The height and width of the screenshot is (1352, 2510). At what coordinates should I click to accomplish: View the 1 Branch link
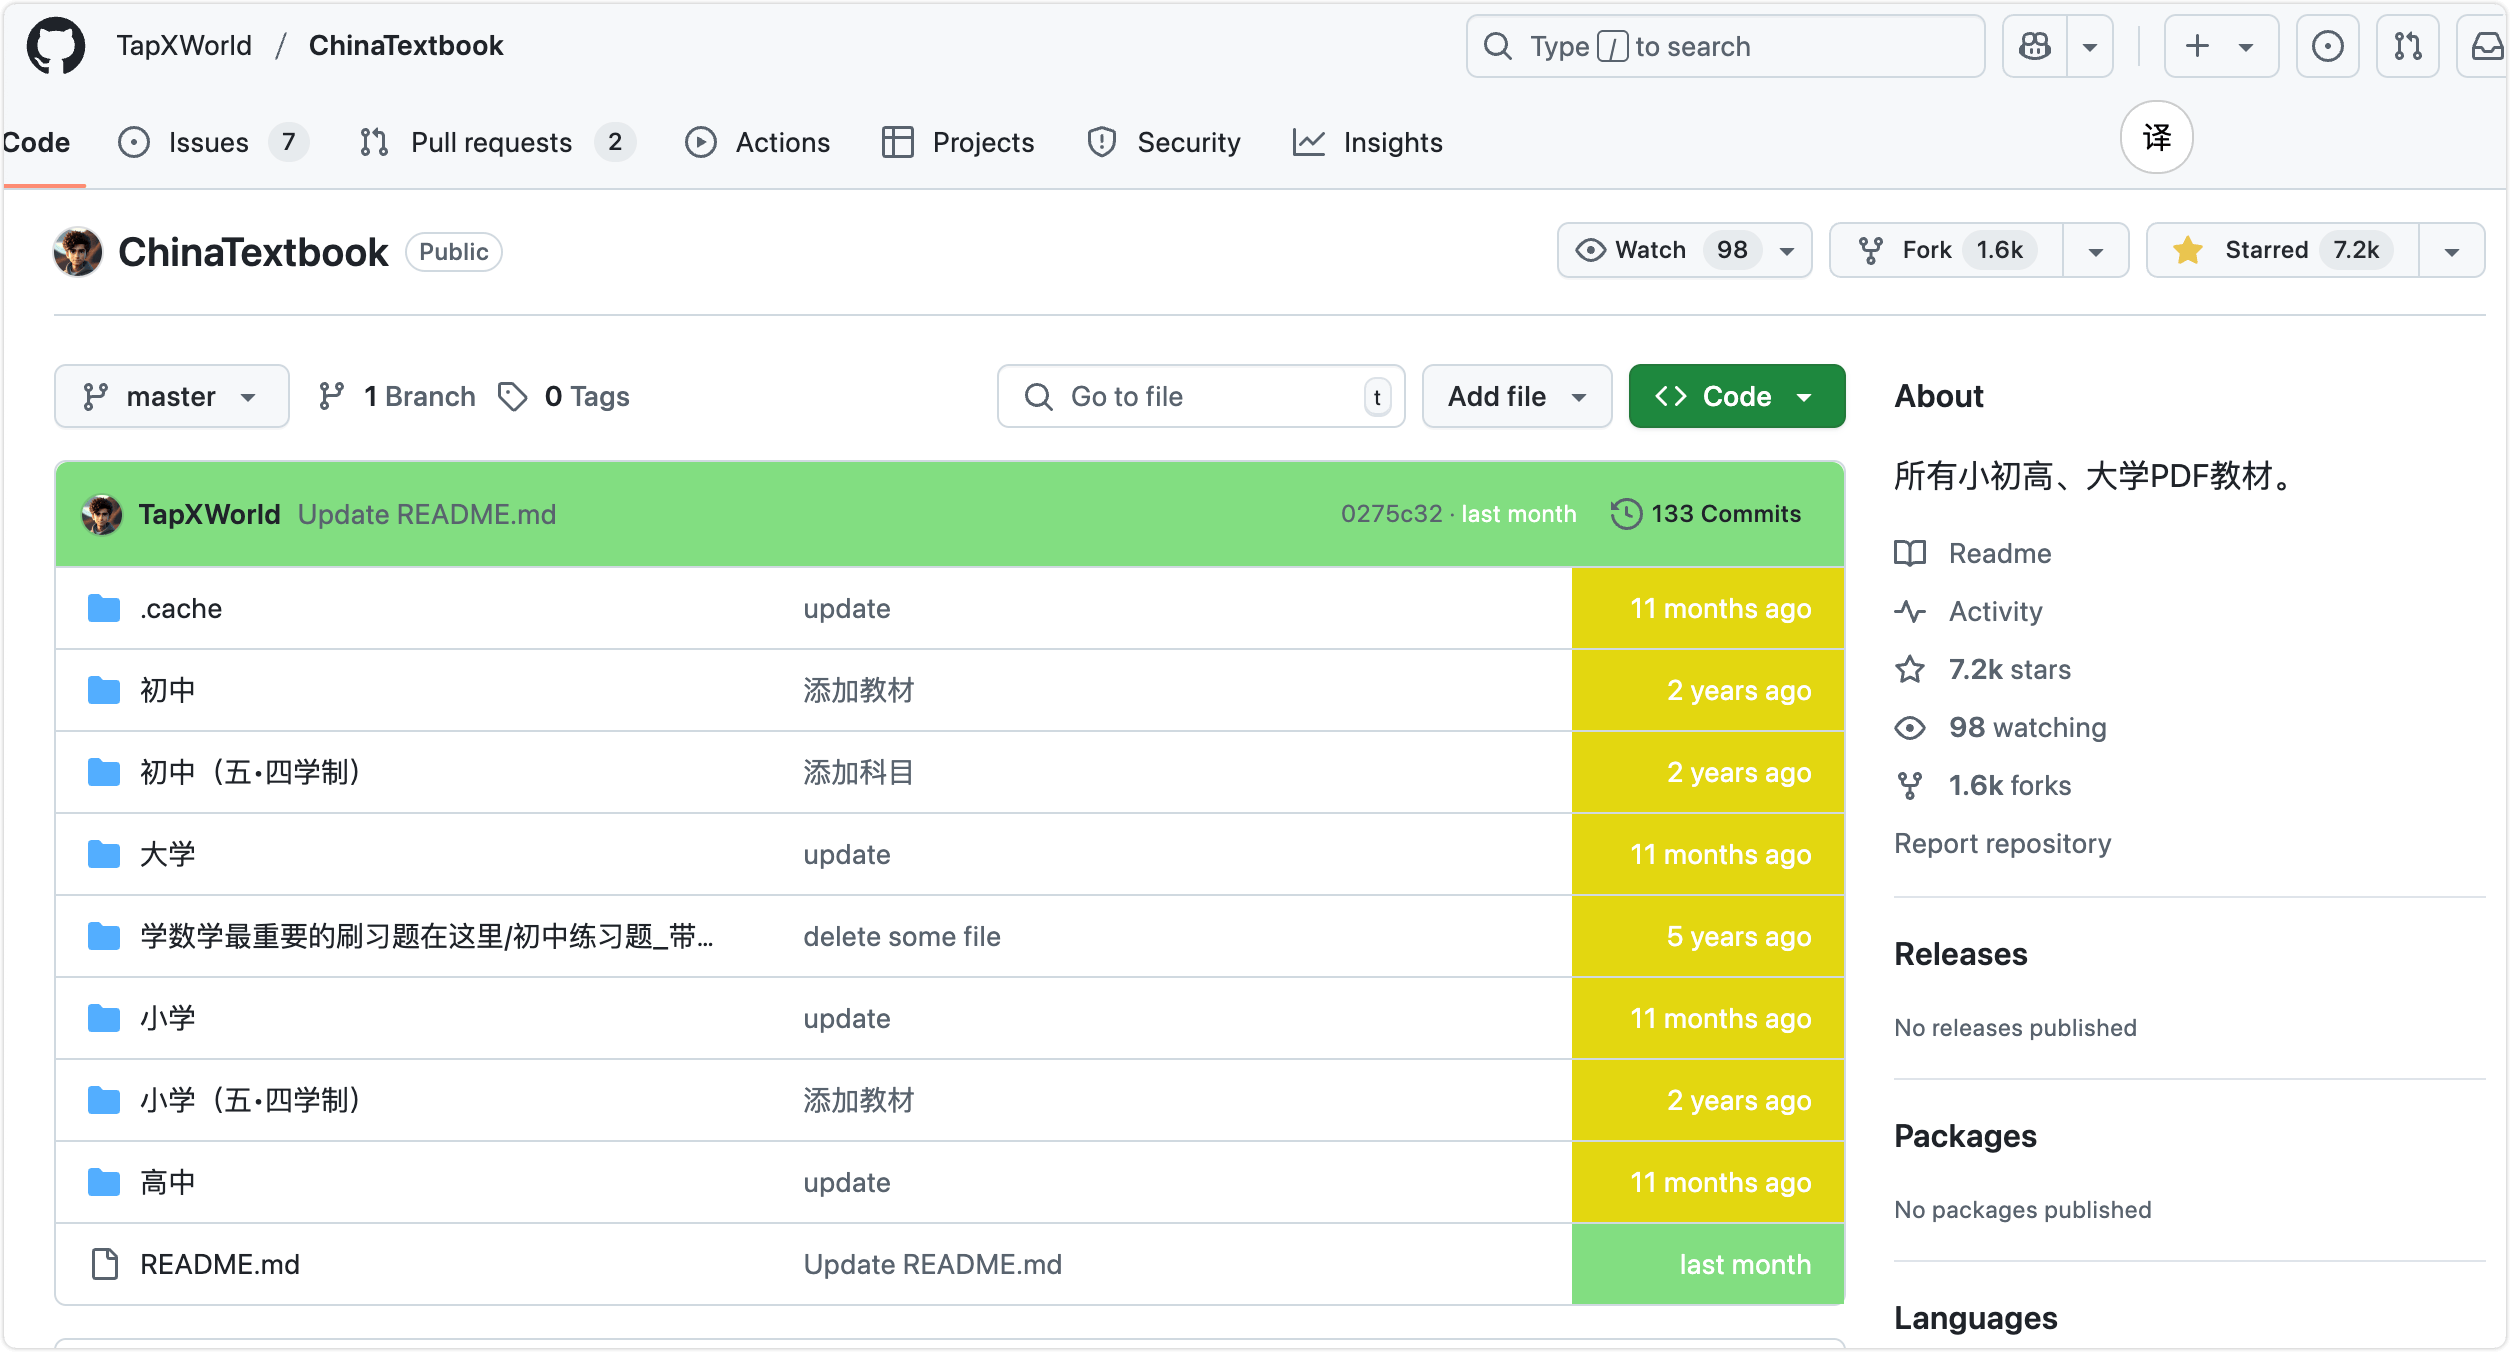(397, 396)
